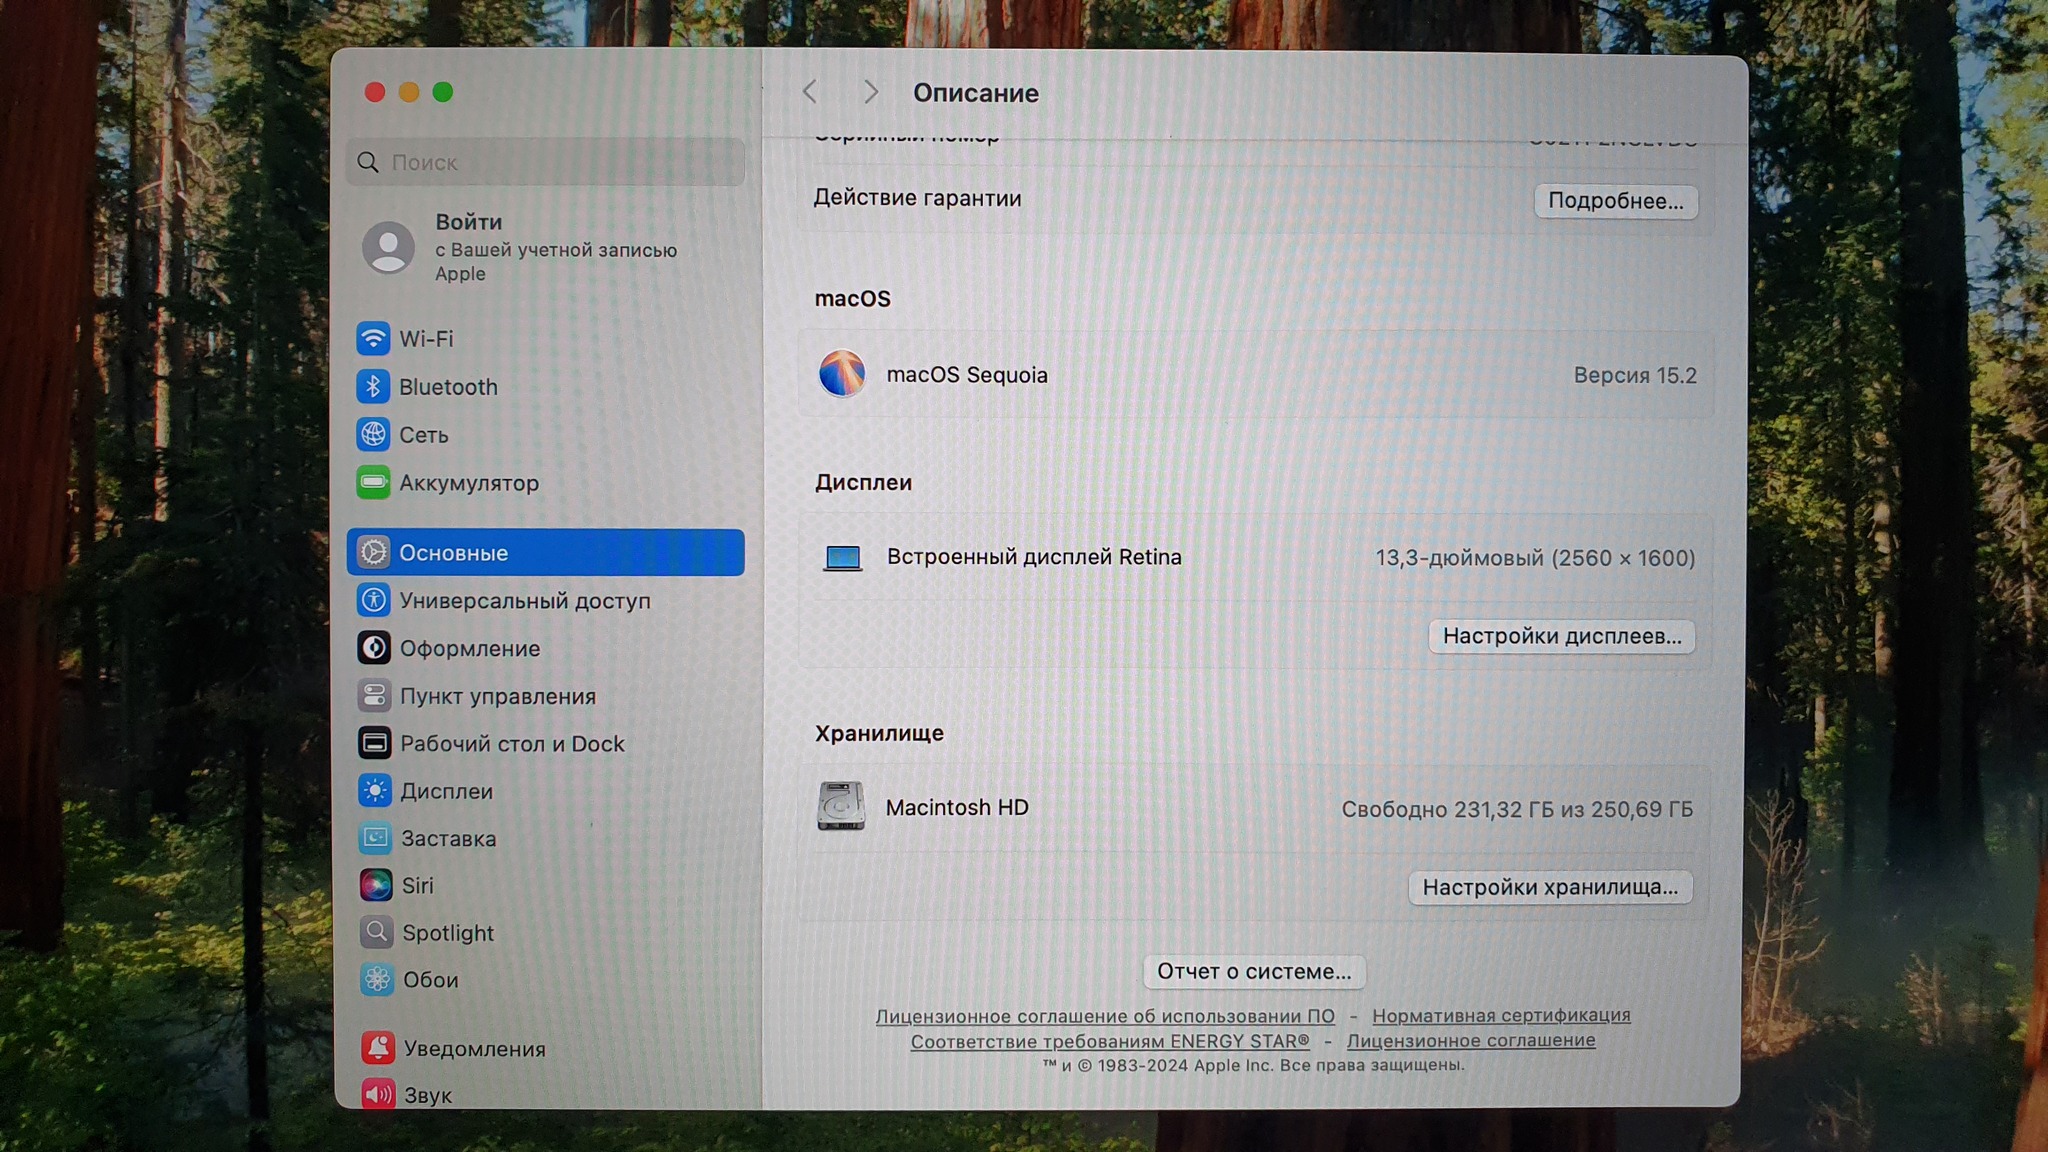Click the Подробнее warranty button

tap(1615, 201)
